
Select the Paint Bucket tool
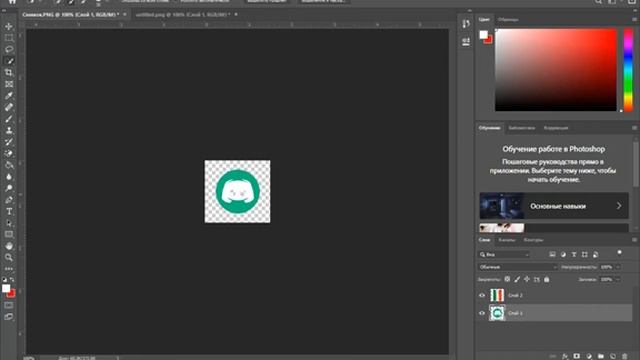click(x=9, y=165)
